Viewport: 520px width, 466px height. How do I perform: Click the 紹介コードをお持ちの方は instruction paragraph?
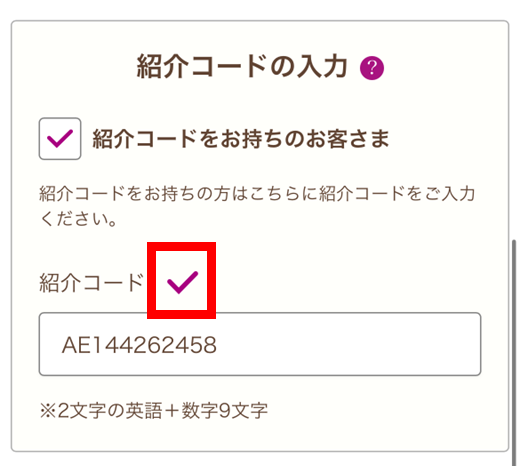coord(257,206)
